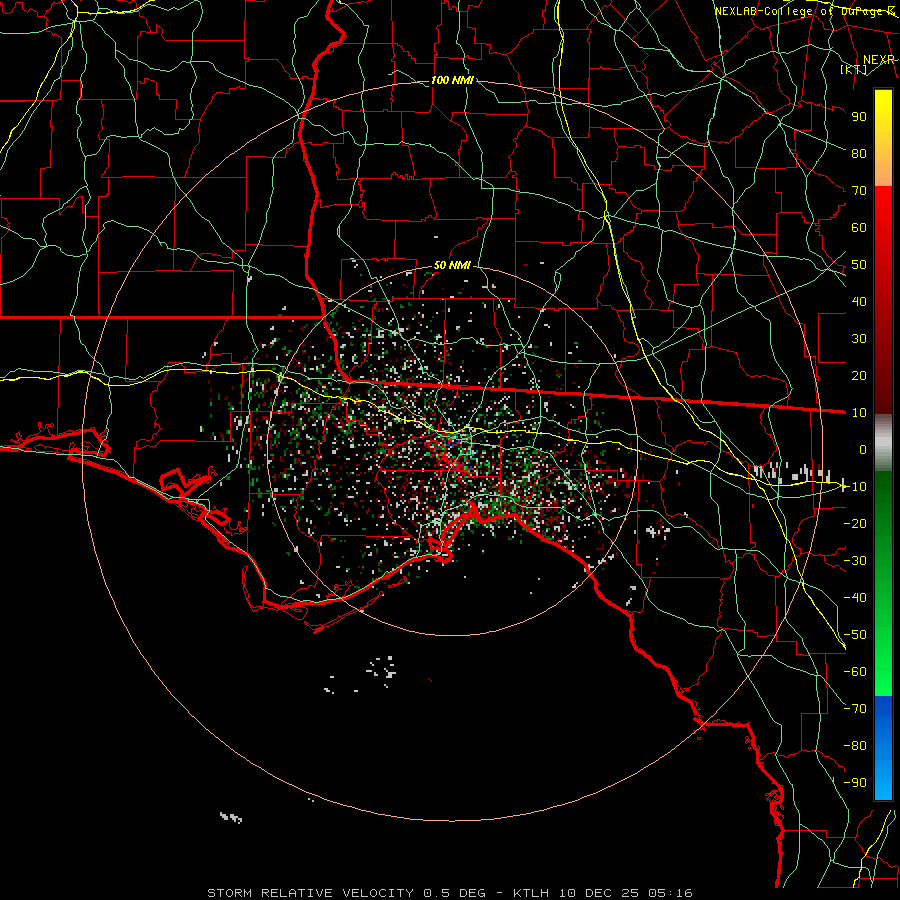The height and width of the screenshot is (900, 900).
Task: Click the 90 value on velocity scale
Action: [x=859, y=117]
